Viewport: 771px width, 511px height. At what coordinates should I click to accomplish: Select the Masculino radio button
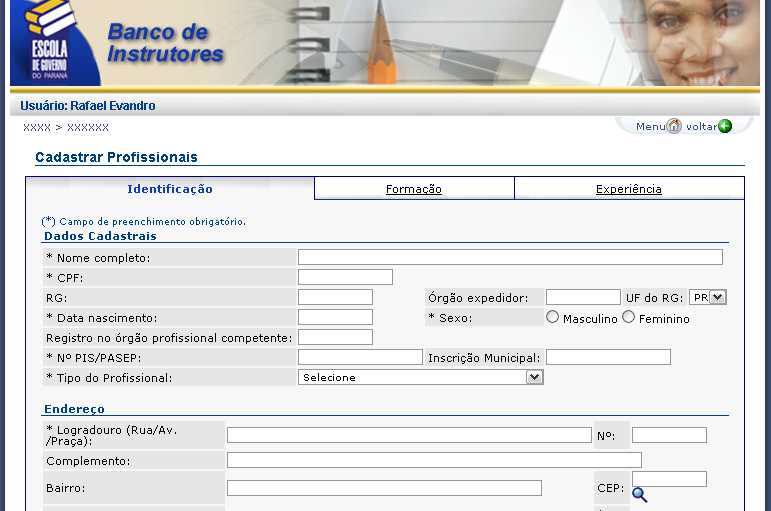[552, 317]
